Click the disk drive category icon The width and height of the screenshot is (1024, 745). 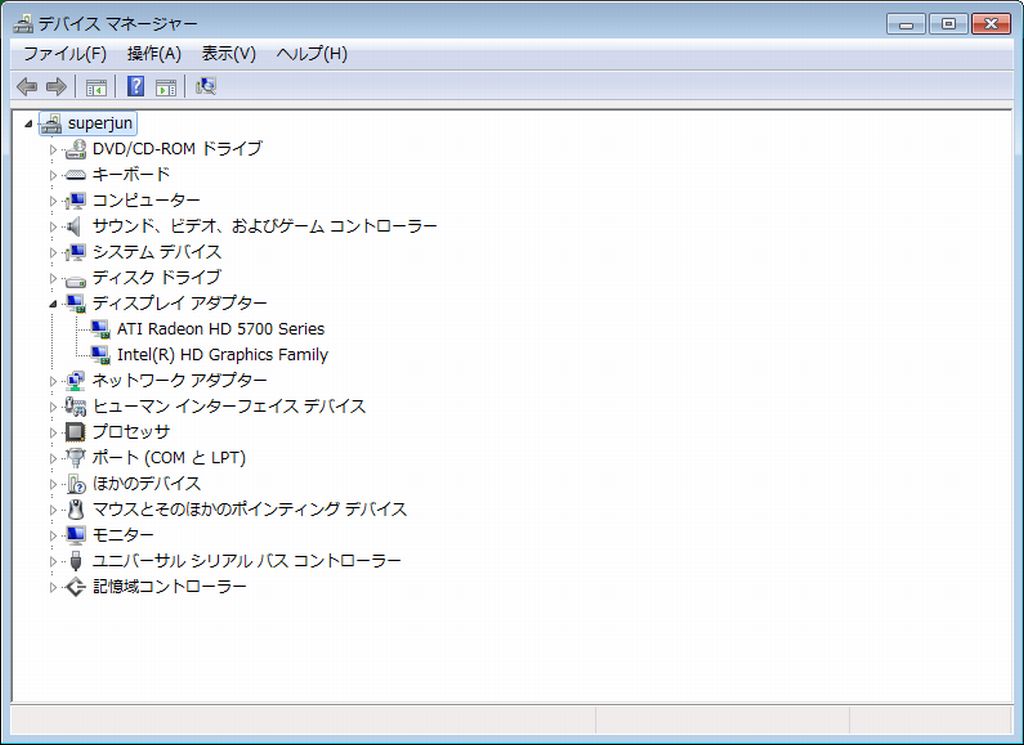pyautogui.click(x=76, y=281)
